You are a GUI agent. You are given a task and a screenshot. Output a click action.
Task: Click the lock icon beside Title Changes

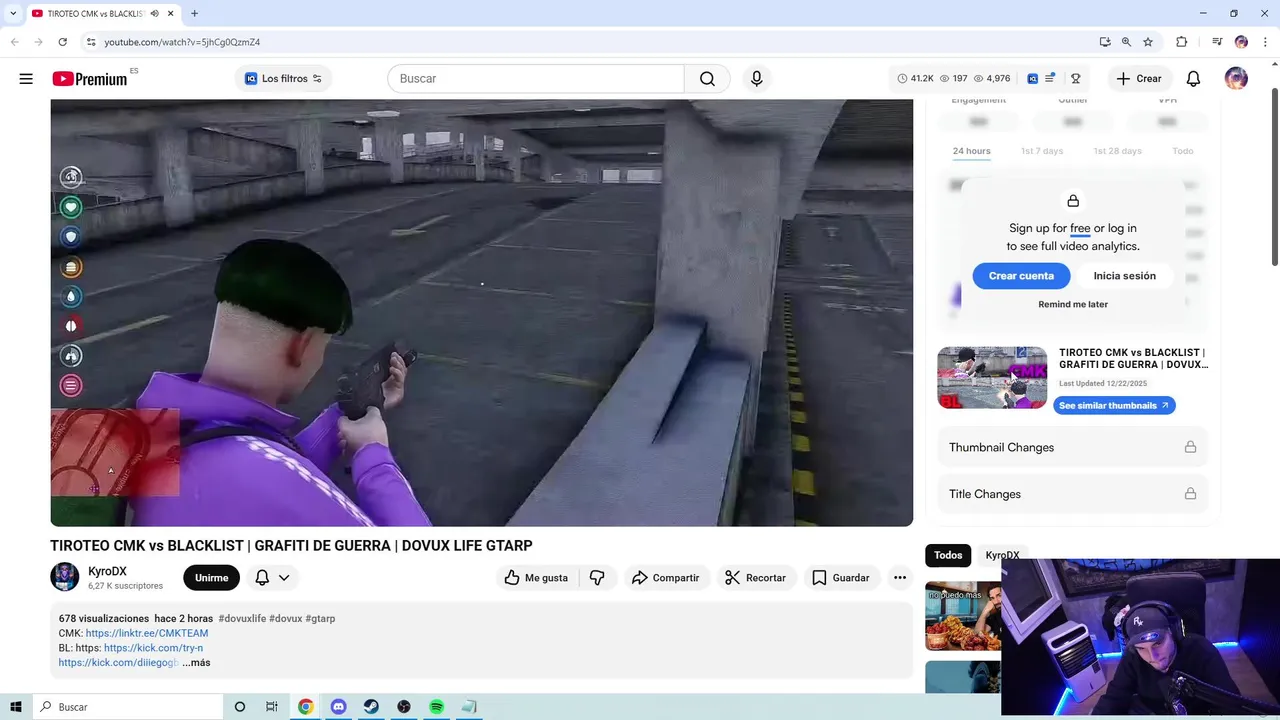(x=1190, y=494)
